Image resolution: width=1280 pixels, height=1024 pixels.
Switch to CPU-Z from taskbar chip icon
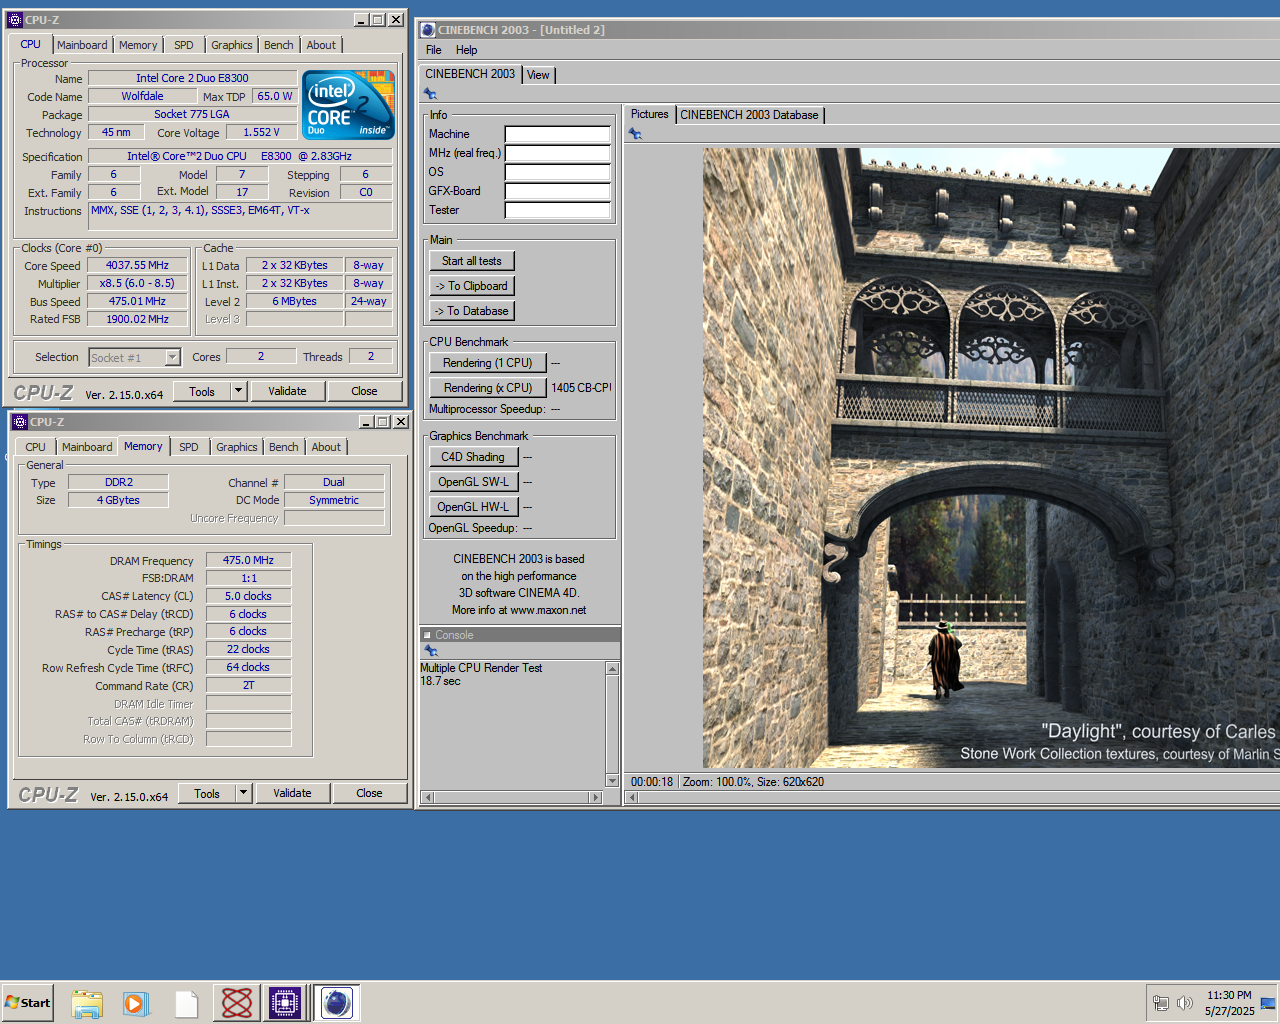pyautogui.click(x=285, y=1003)
